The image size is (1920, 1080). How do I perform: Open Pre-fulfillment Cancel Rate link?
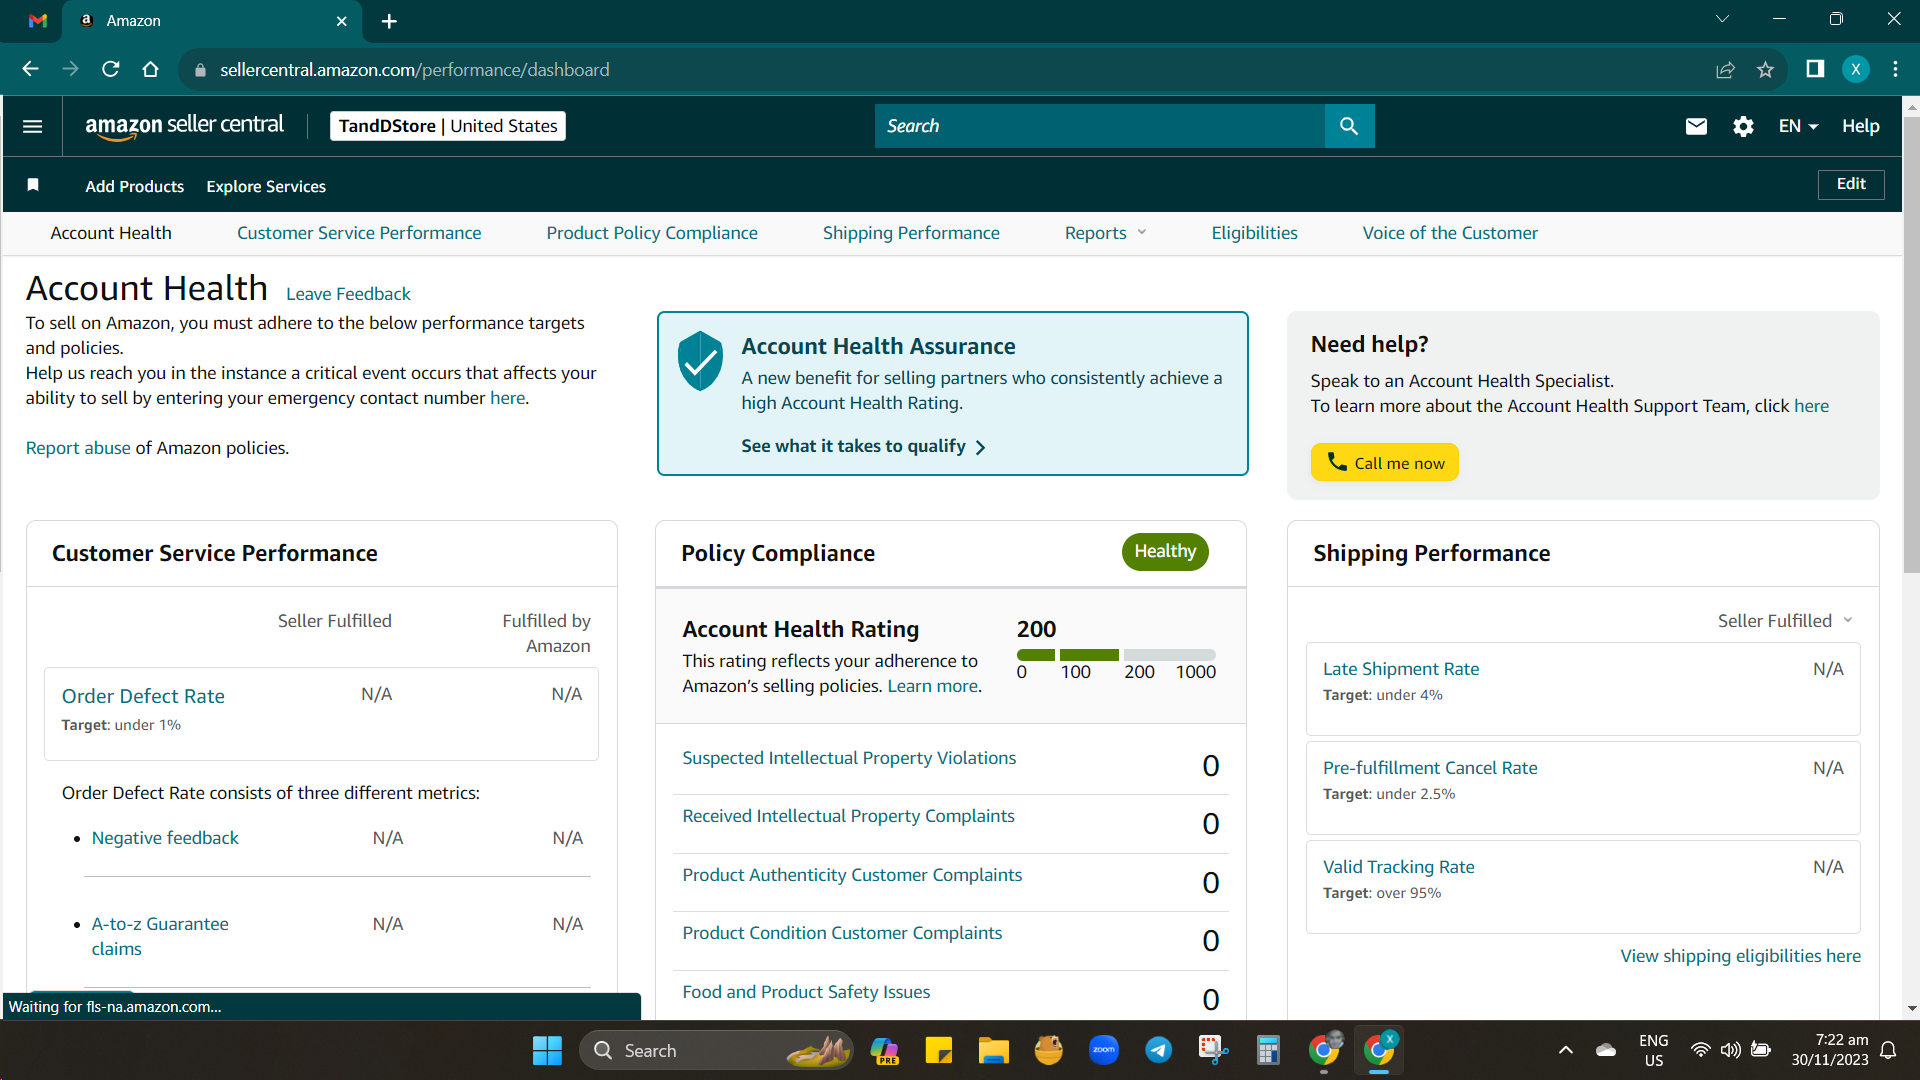(x=1430, y=768)
